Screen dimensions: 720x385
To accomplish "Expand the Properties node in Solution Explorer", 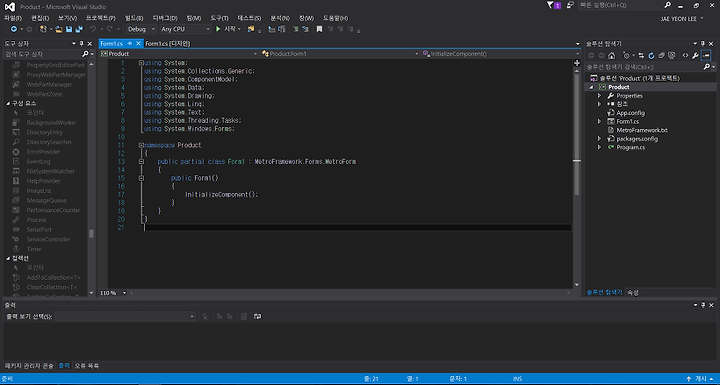I will pyautogui.click(x=599, y=96).
